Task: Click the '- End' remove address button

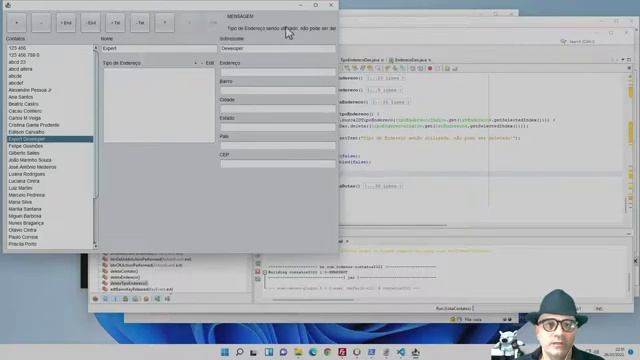Action: tap(91, 23)
